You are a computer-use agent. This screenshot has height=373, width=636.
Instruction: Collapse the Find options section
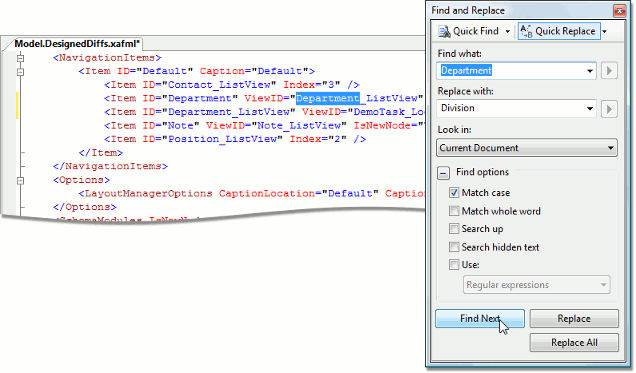click(x=443, y=173)
